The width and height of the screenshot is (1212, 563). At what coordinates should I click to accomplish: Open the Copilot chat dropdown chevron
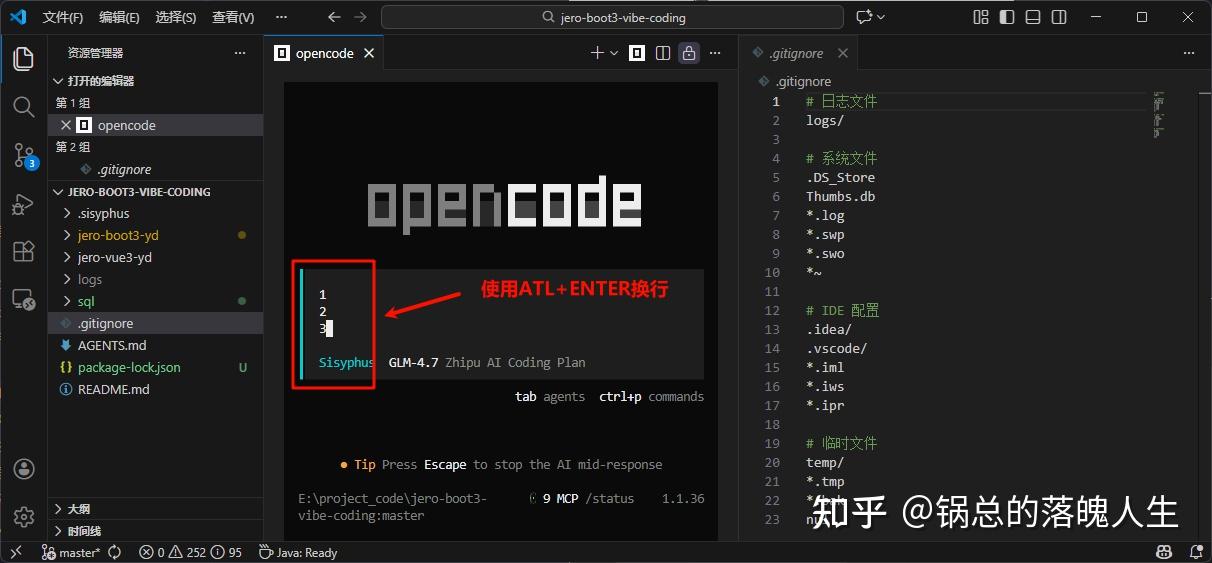pos(883,17)
